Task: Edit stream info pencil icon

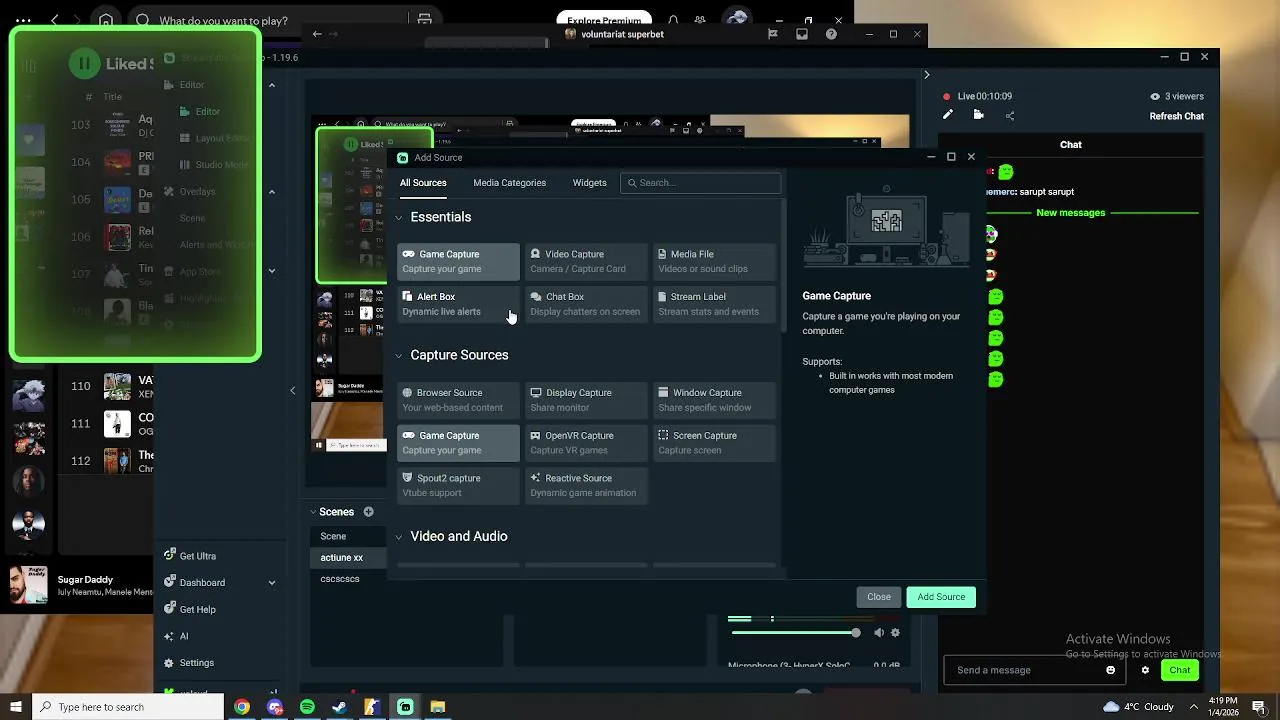Action: (x=948, y=115)
